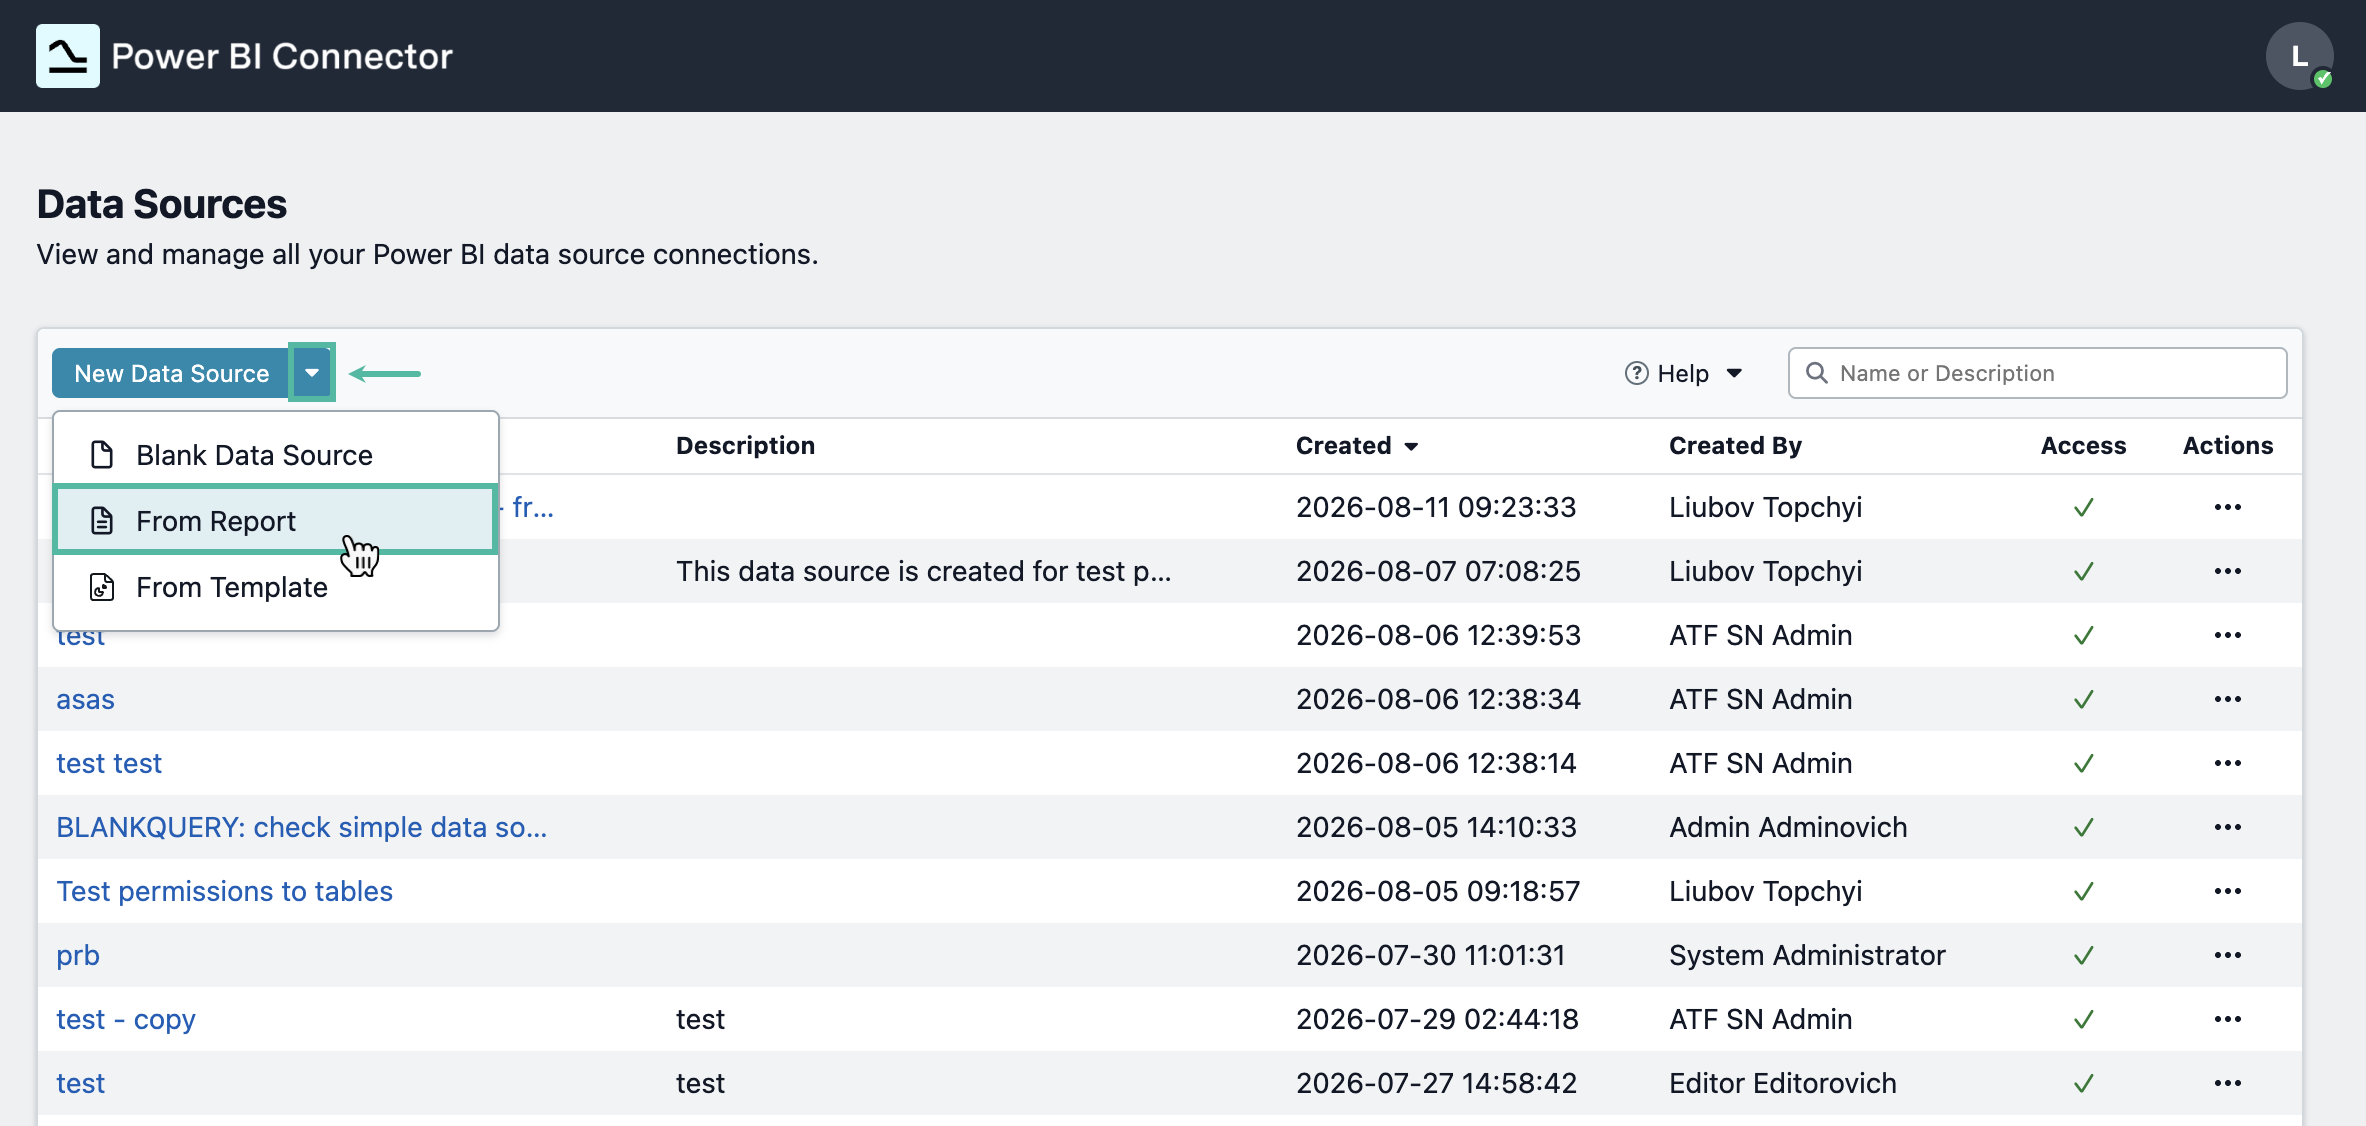
Task: Sort by the Created column header
Action: (x=1356, y=446)
